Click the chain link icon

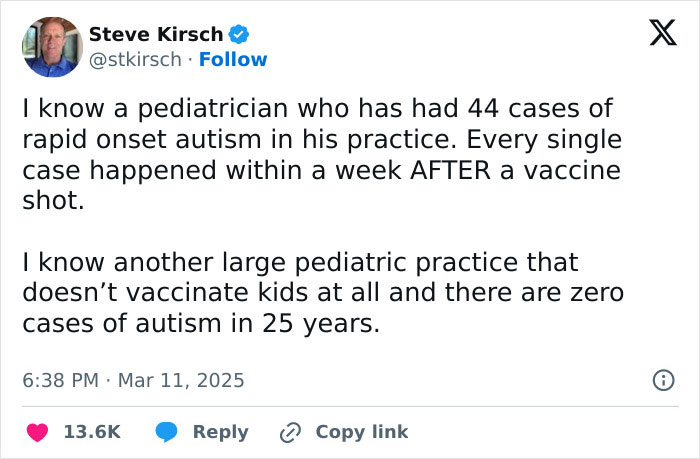click(290, 432)
